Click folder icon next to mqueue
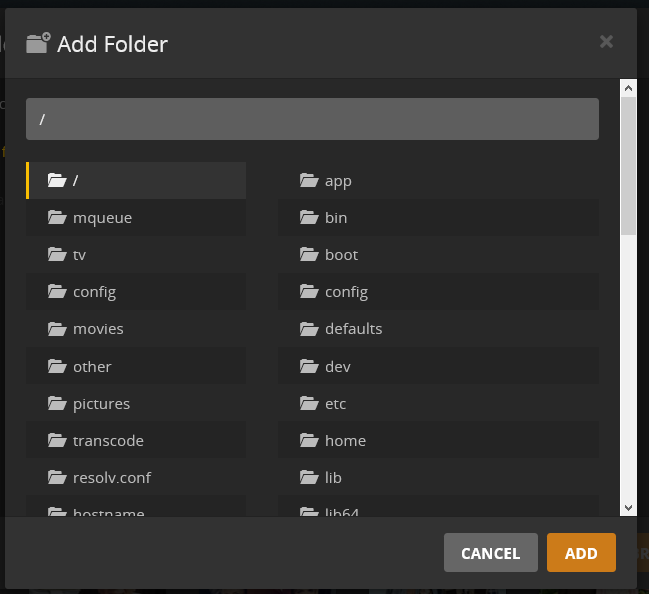649x594 pixels. pyautogui.click(x=57, y=217)
